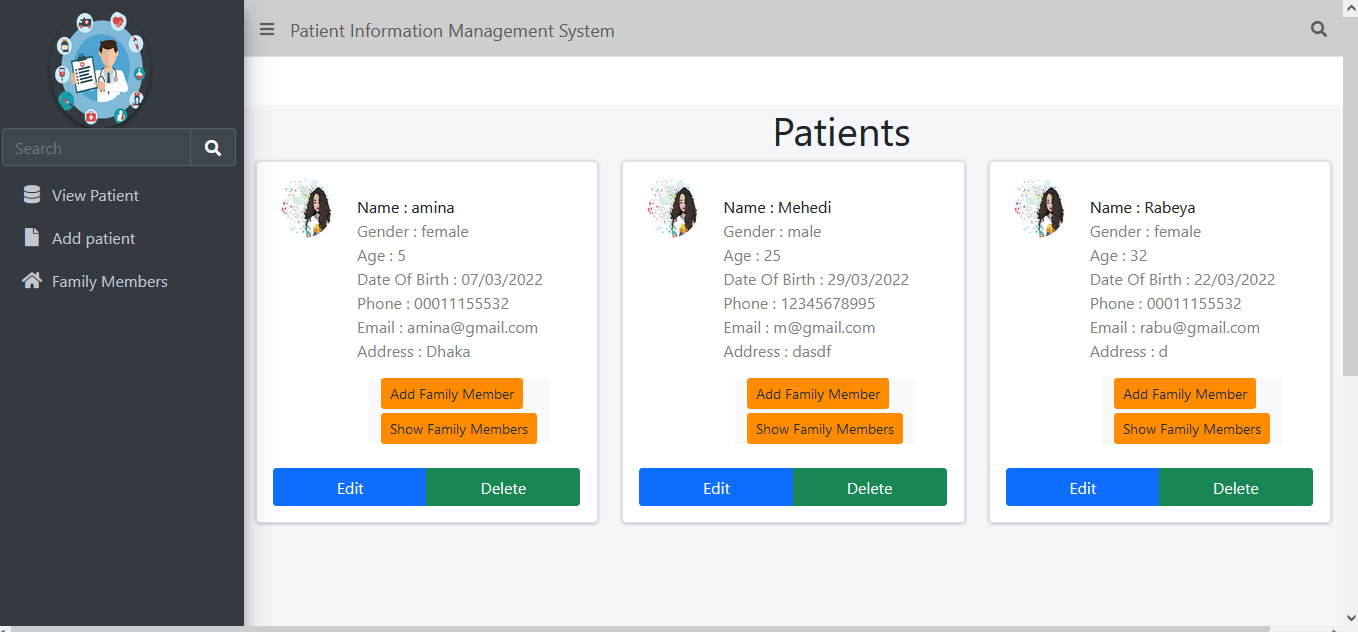Screen dimensions: 1358x632
Task: Click the sidebar search button icon
Action: click(x=213, y=147)
